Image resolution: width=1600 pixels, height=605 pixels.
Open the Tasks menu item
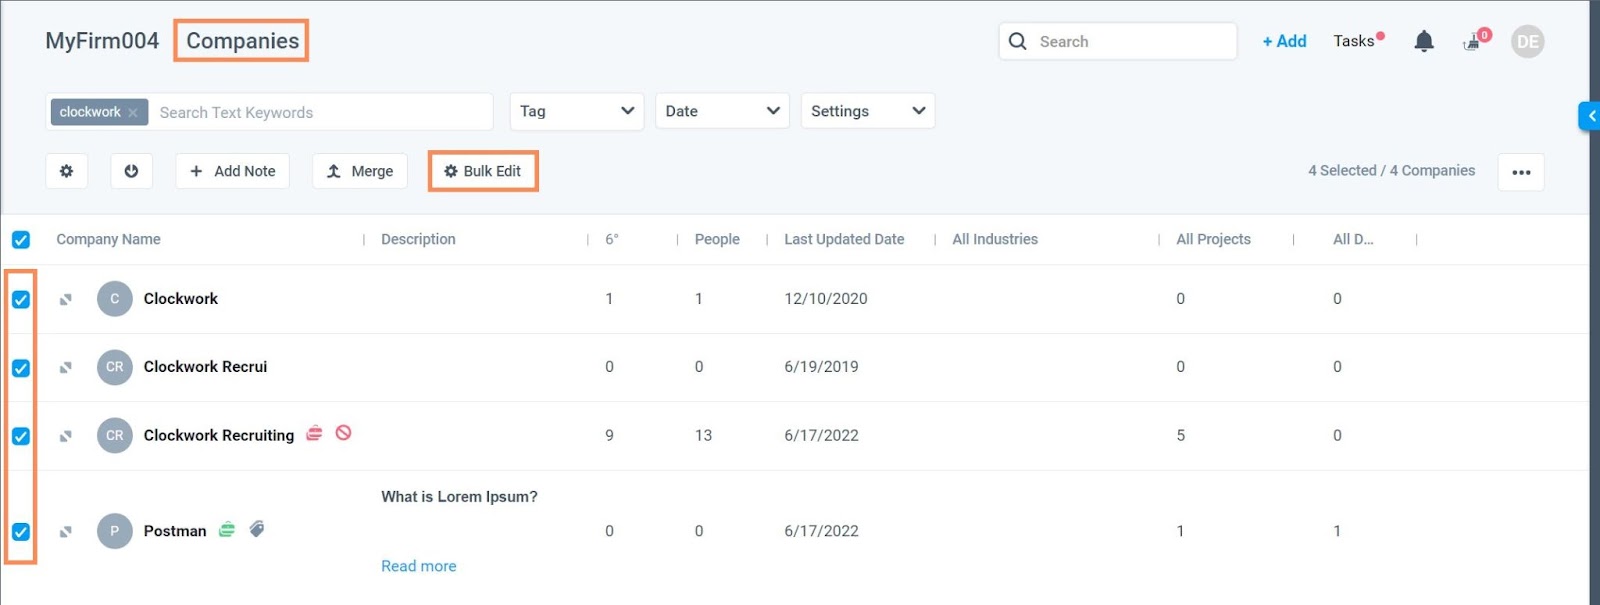coord(1354,41)
